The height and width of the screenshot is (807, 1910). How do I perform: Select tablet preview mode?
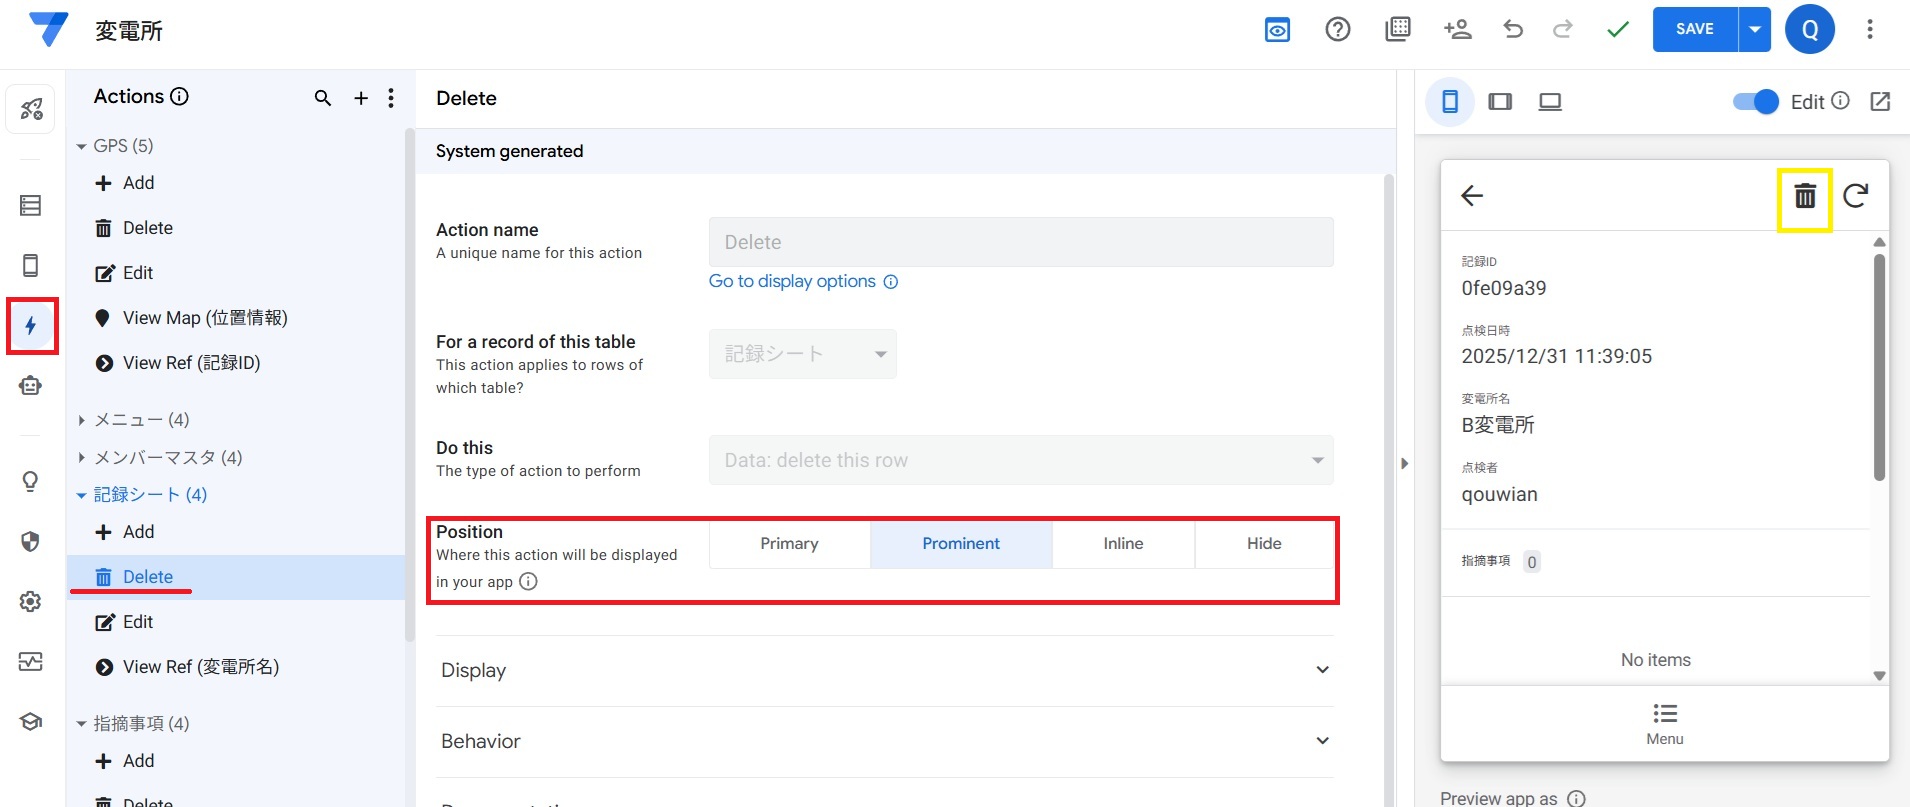tap(1499, 102)
